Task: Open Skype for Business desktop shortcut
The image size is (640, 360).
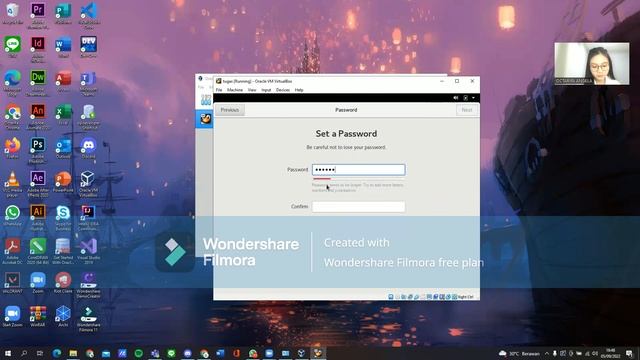Action: pyautogui.click(x=63, y=217)
